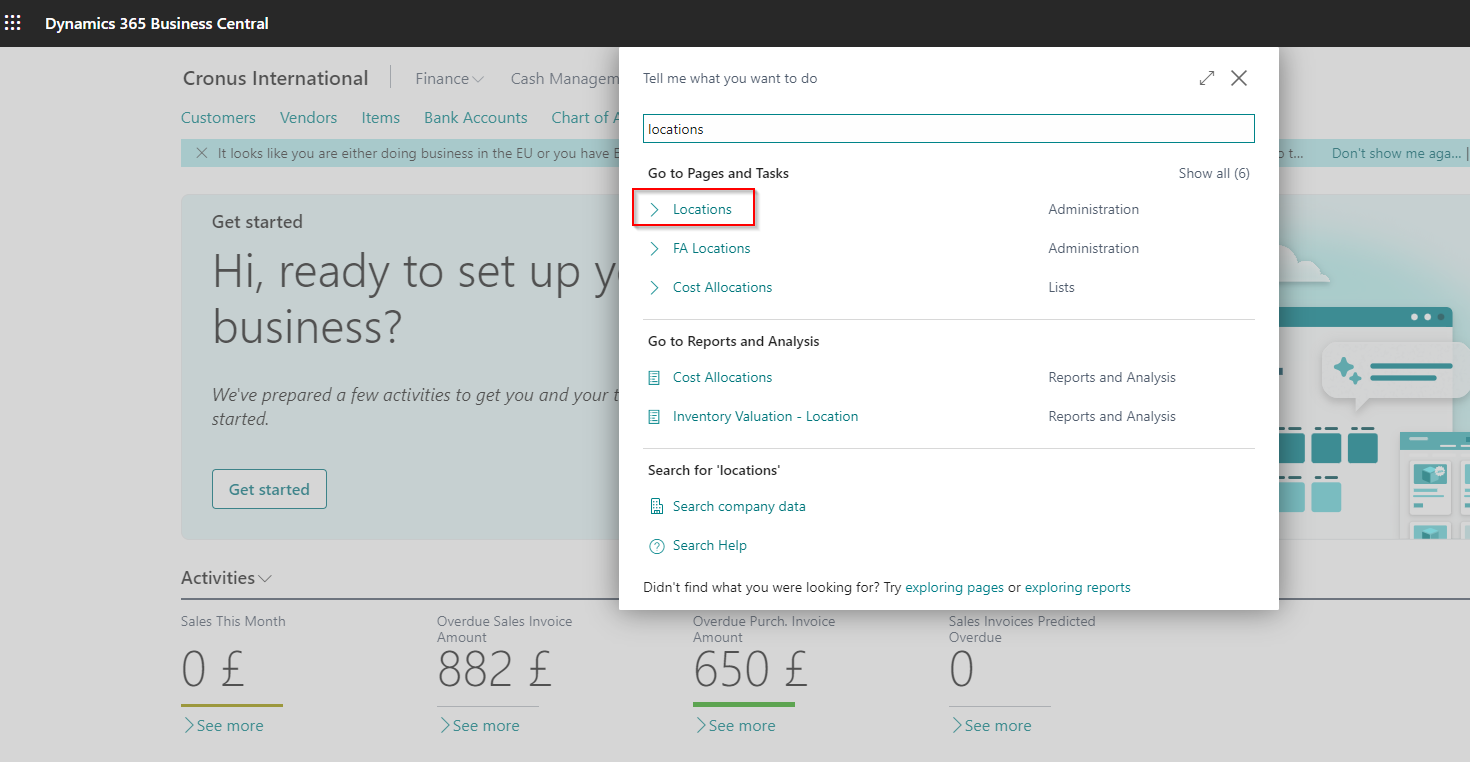This screenshot has width=1470, height=762.
Task: Click the Search company data icon
Action: (656, 506)
